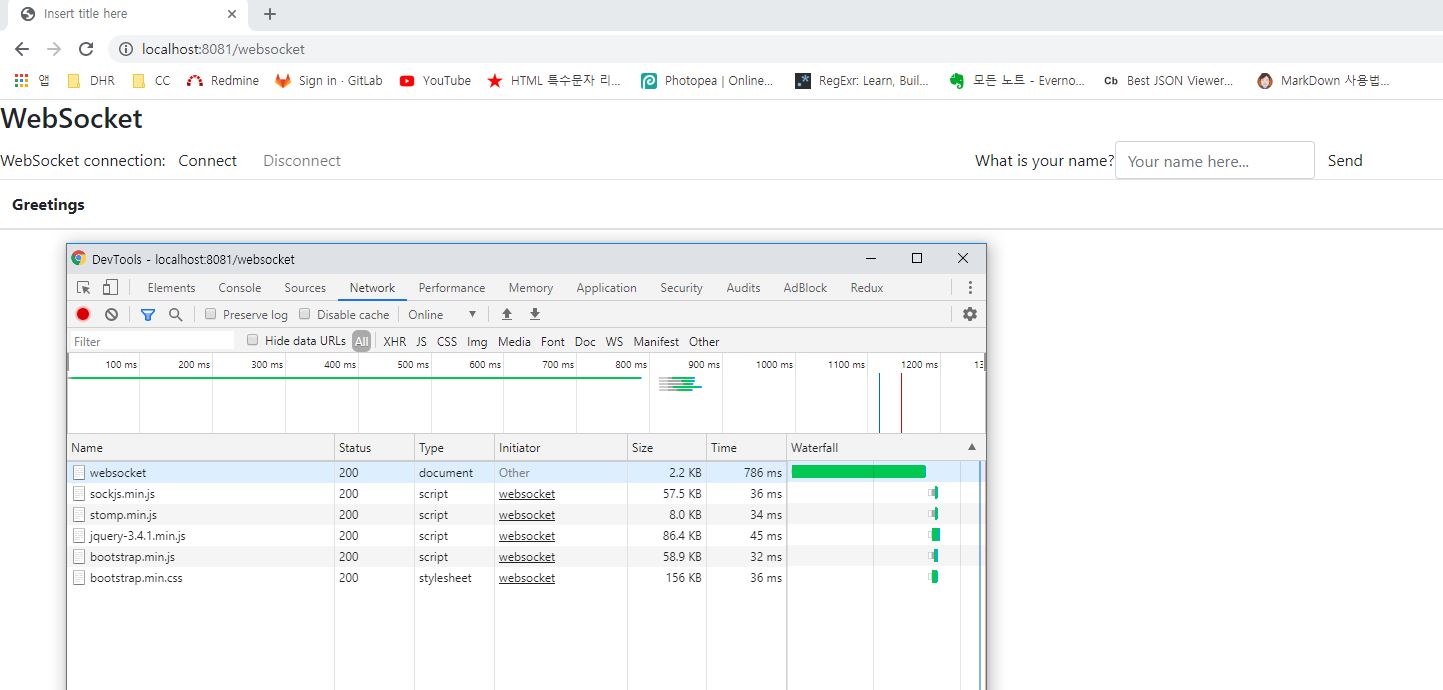This screenshot has height=690, width=1443.
Task: Open the apps grid bookmark icon
Action: [22, 81]
